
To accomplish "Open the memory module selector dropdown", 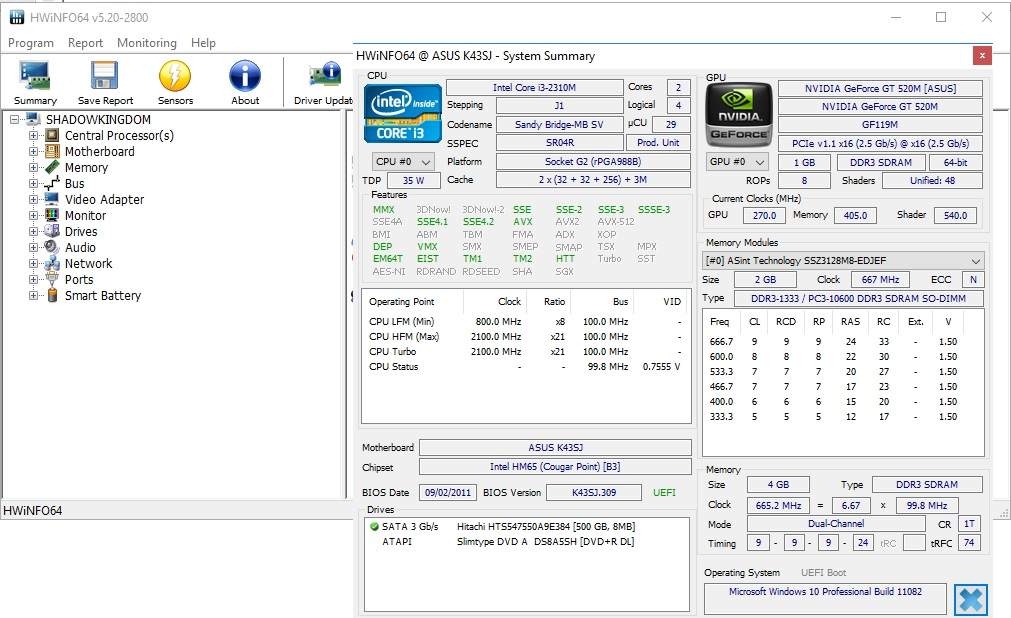I will [x=844, y=261].
